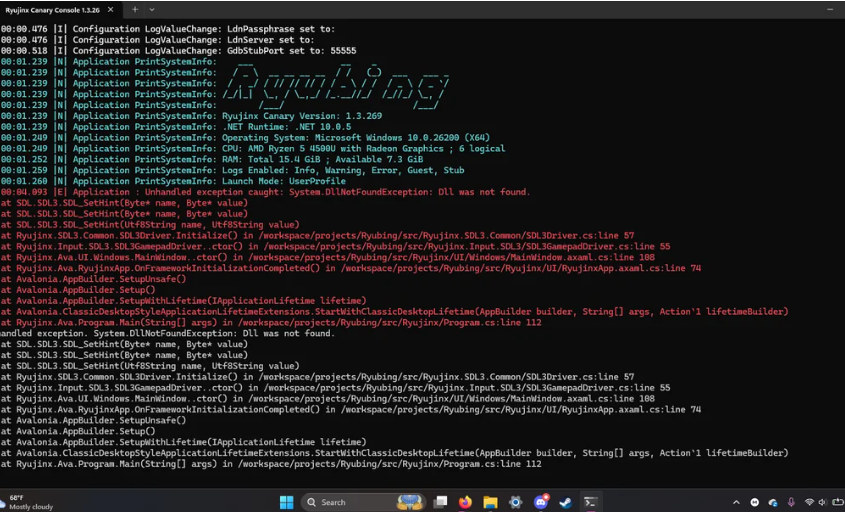The height and width of the screenshot is (512, 845).
Task: Click red 'OnFrameworkInitializationCompleted()' line 74 entry
Action: coord(351,268)
